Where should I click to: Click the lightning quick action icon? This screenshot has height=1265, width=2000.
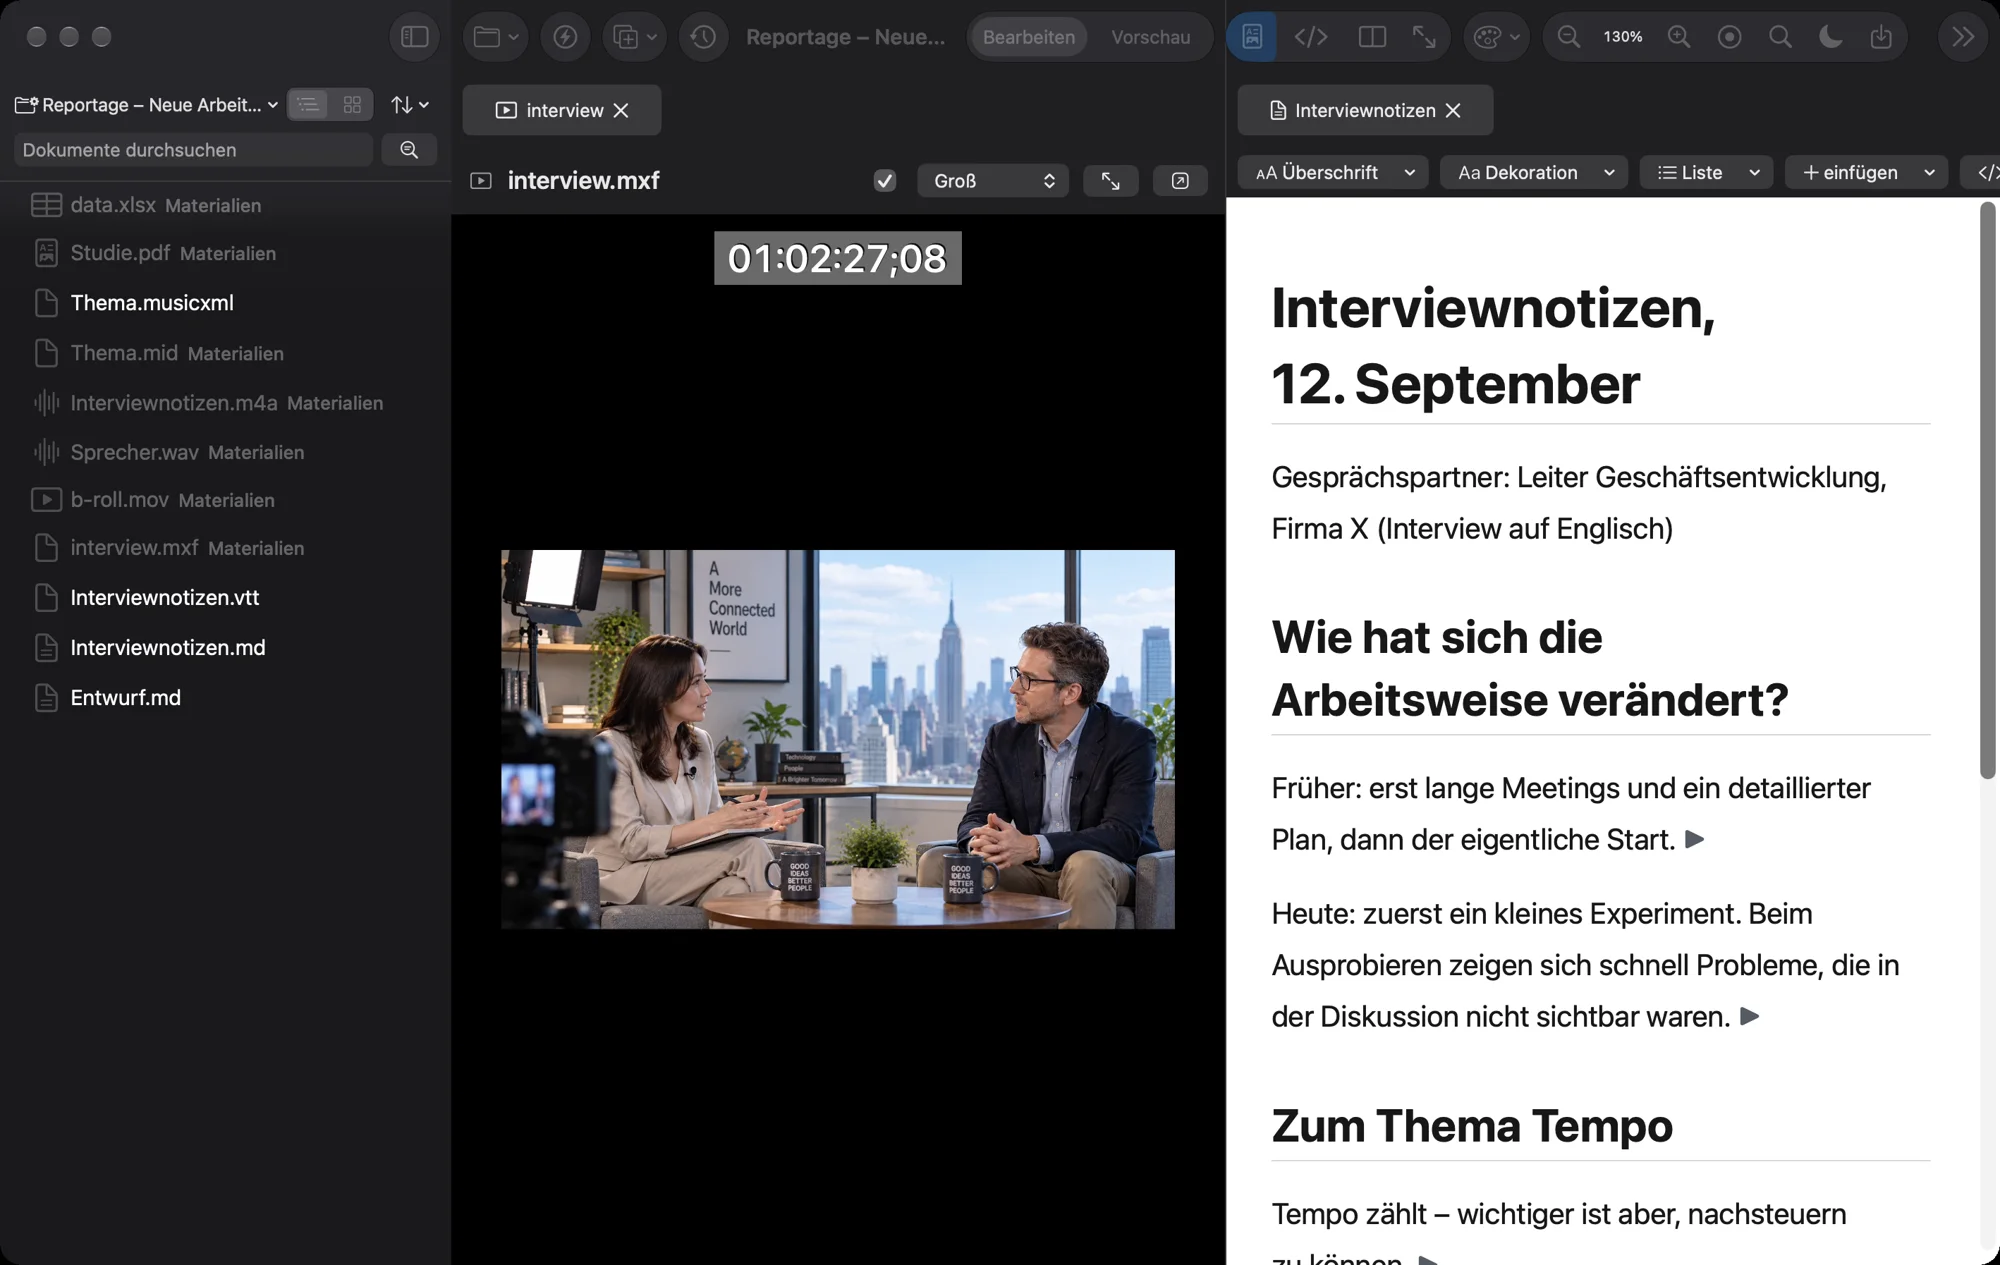click(x=565, y=37)
